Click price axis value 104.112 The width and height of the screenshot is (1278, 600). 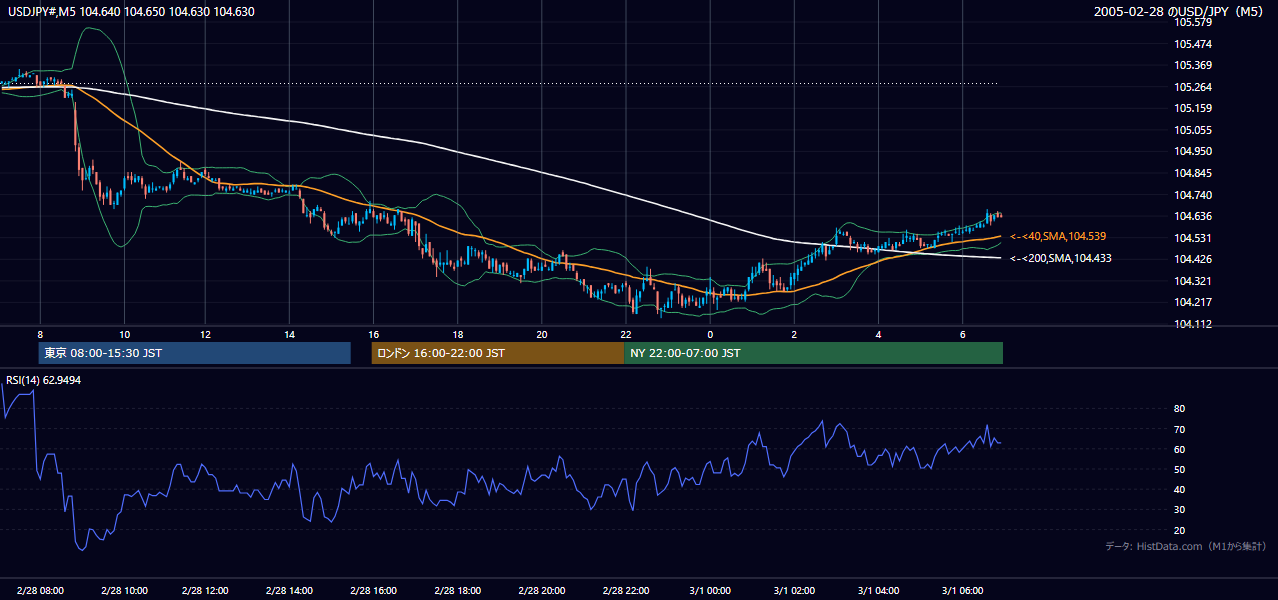(x=1194, y=324)
